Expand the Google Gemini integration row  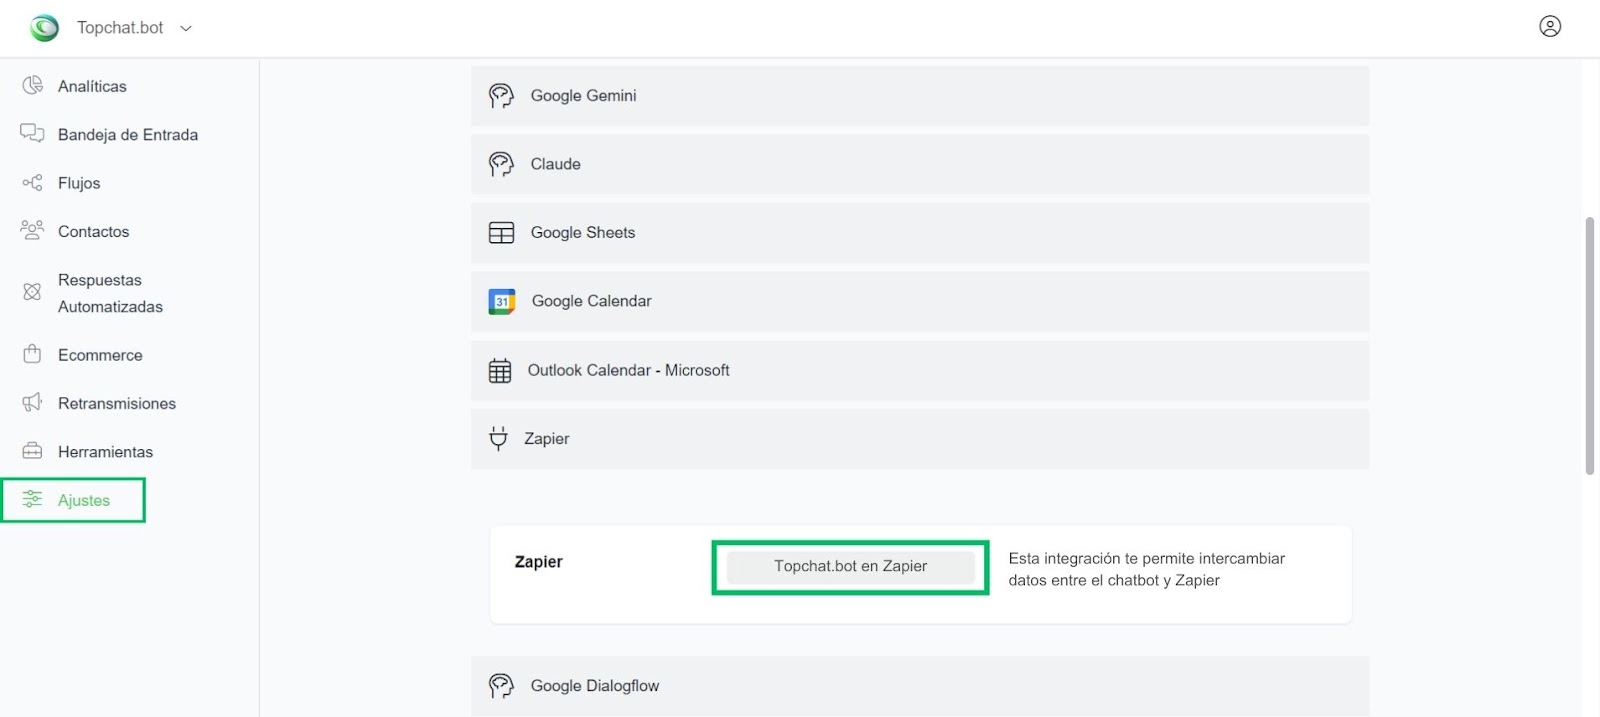[920, 96]
